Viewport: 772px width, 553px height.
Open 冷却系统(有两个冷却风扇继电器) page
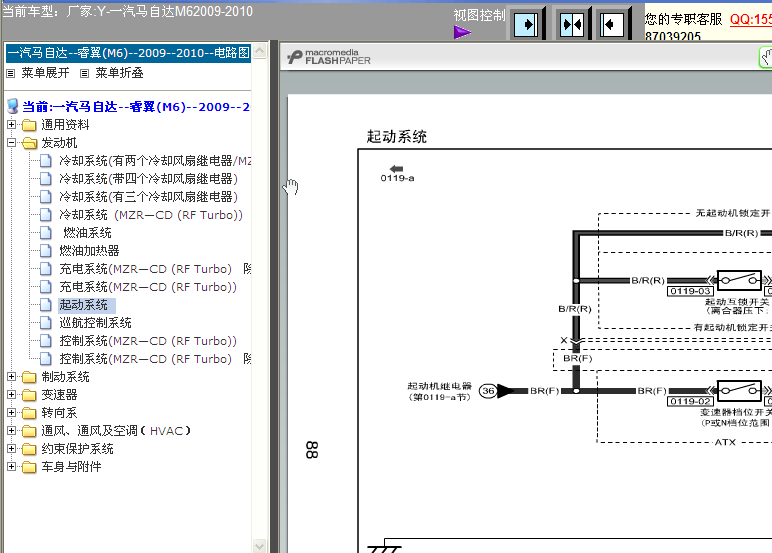[x=155, y=161]
